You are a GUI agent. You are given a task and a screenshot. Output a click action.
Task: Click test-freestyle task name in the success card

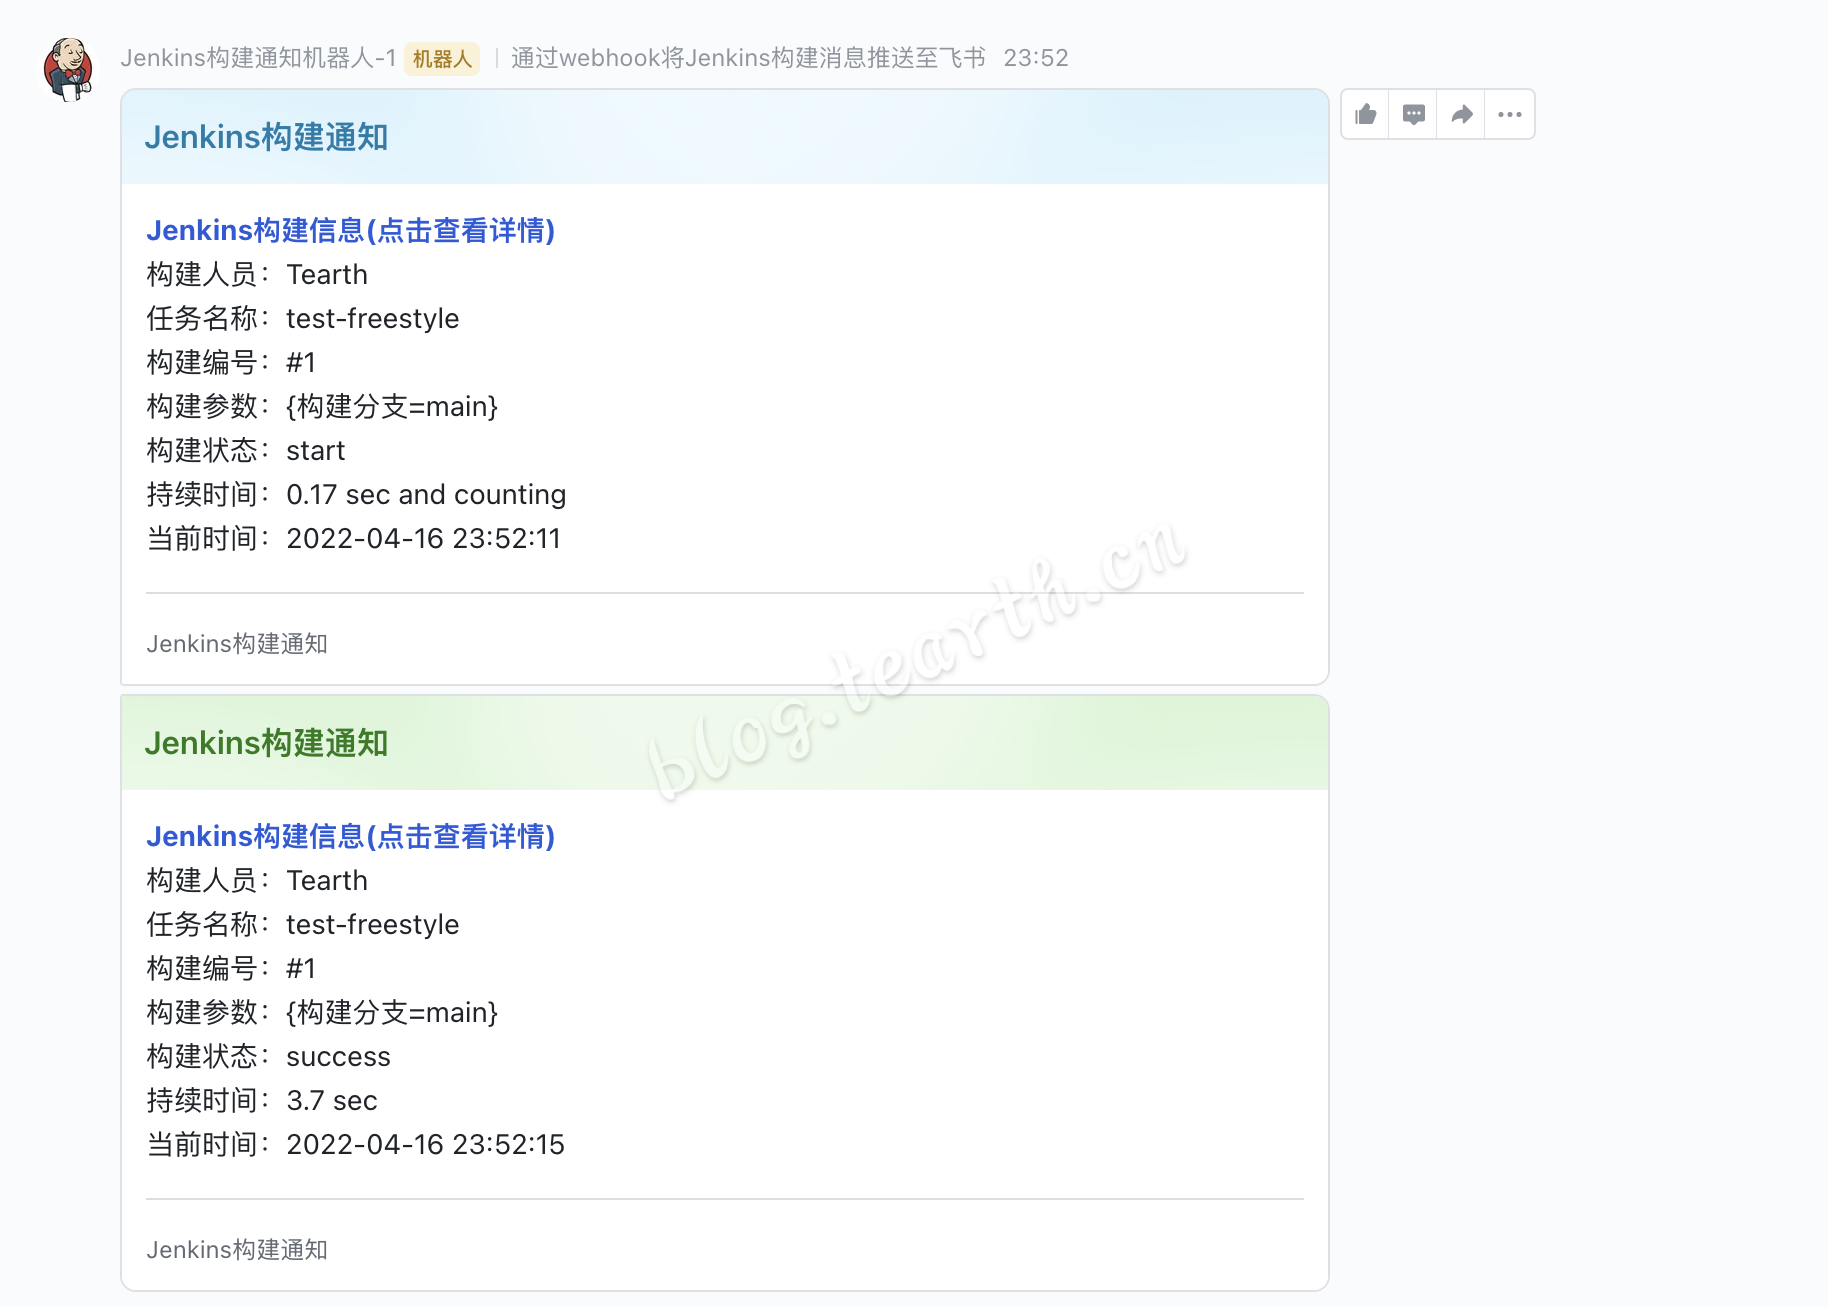372,925
